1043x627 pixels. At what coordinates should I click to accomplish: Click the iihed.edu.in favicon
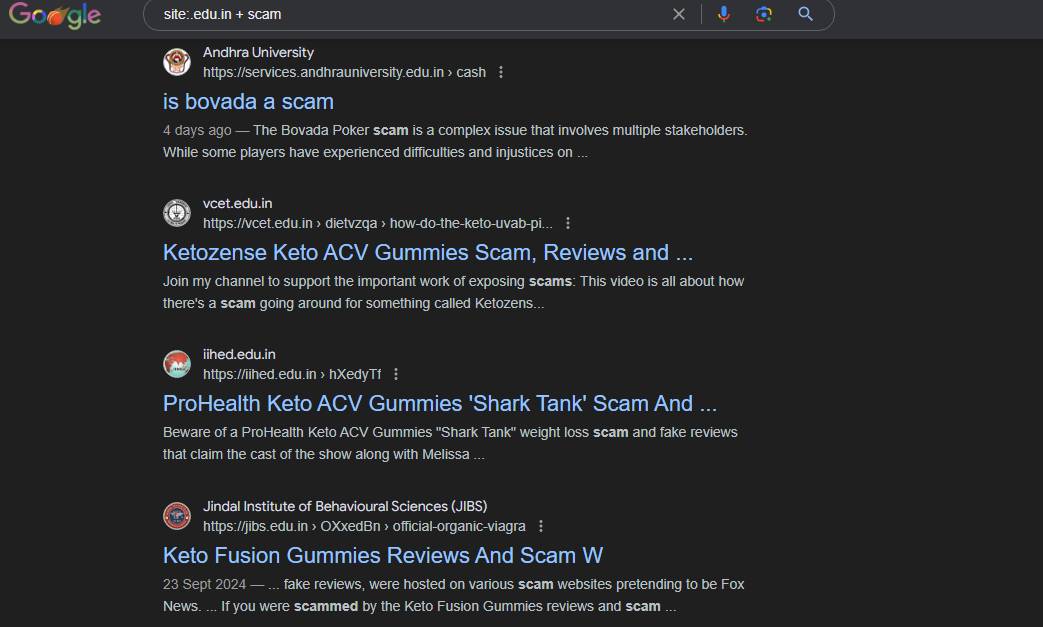[177, 364]
